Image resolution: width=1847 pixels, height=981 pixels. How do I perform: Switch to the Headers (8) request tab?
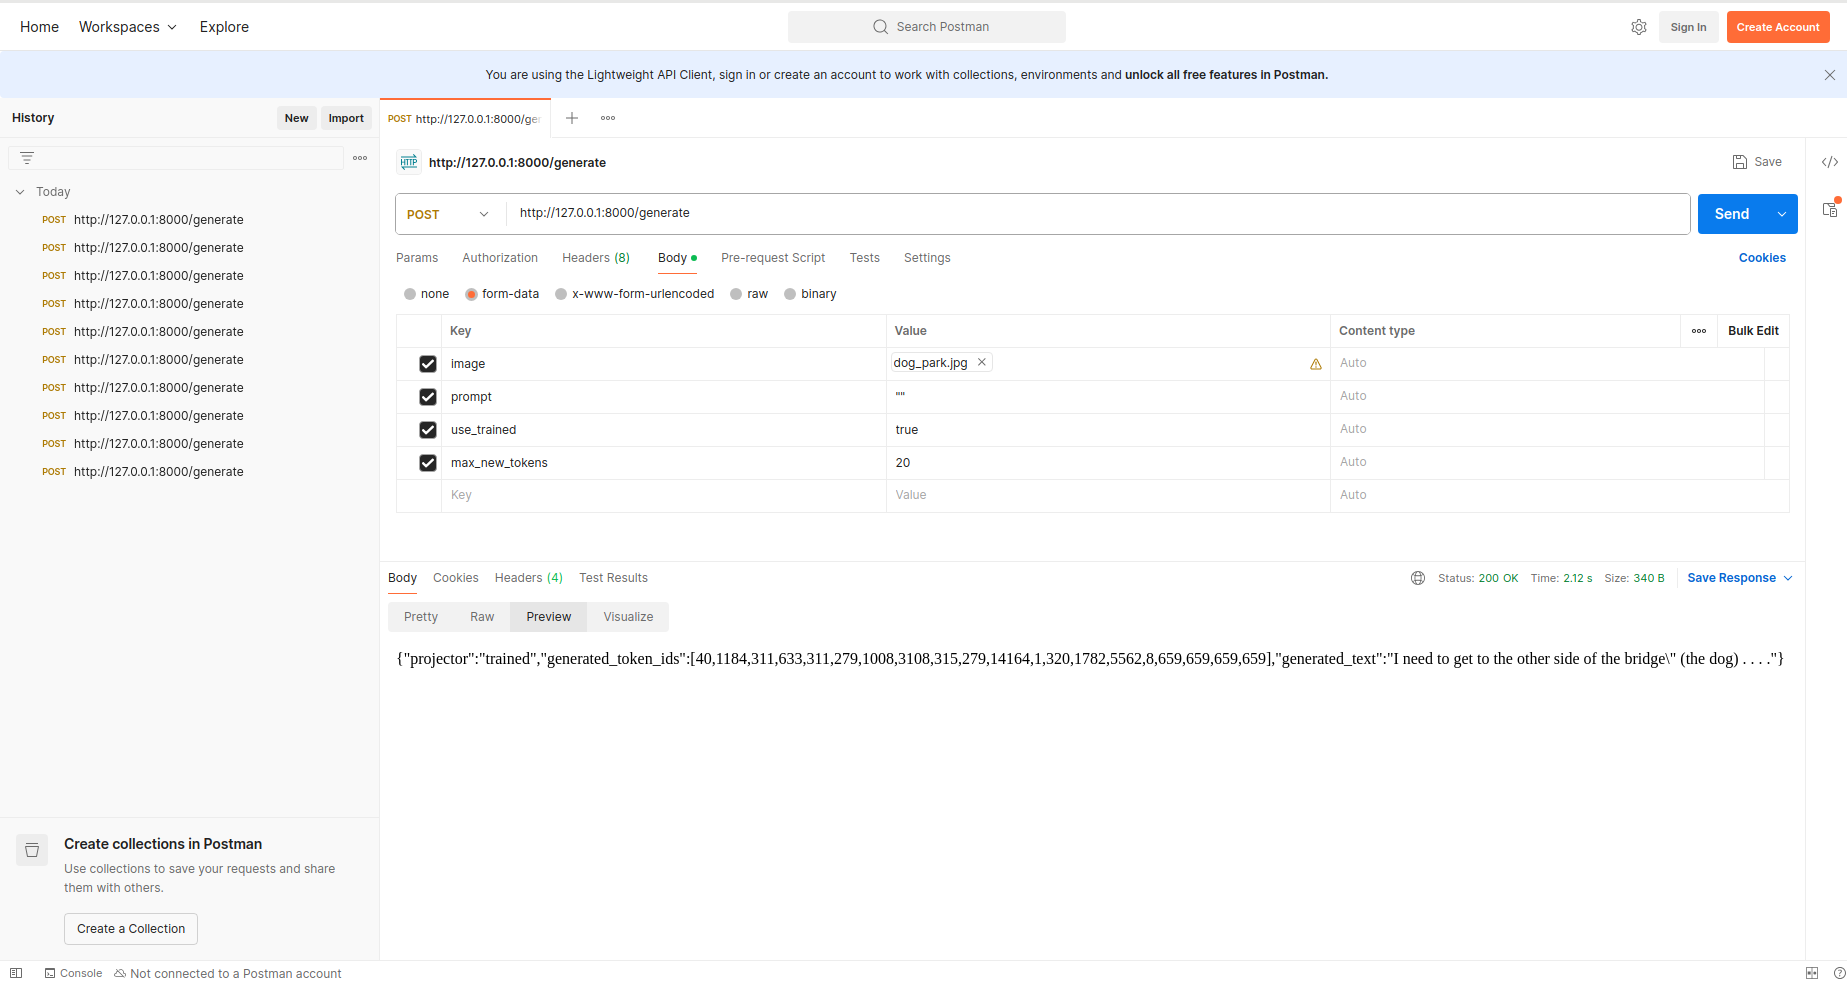click(x=596, y=258)
